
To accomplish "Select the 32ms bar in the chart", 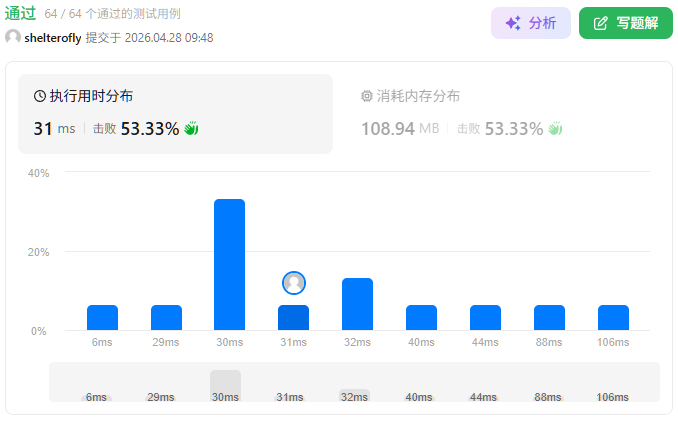I will [357, 304].
